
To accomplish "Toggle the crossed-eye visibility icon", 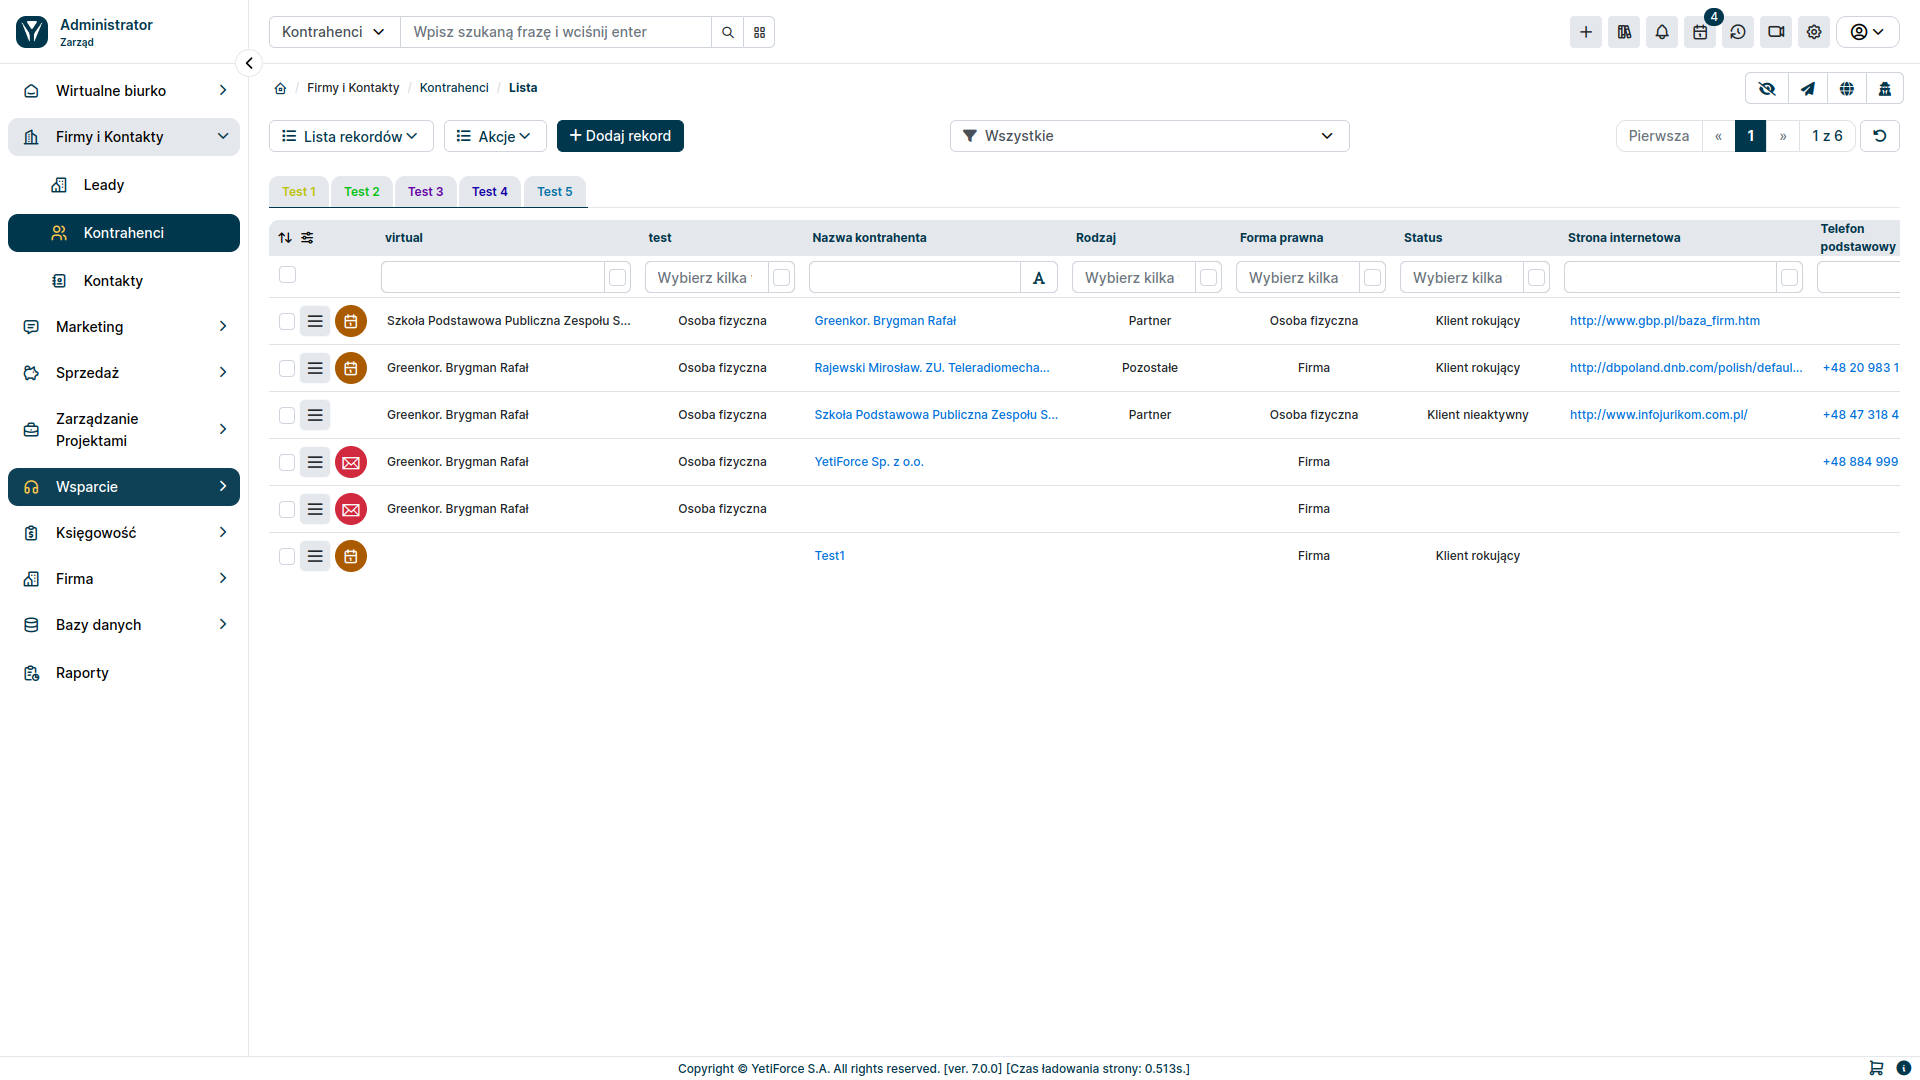I will (x=1768, y=89).
